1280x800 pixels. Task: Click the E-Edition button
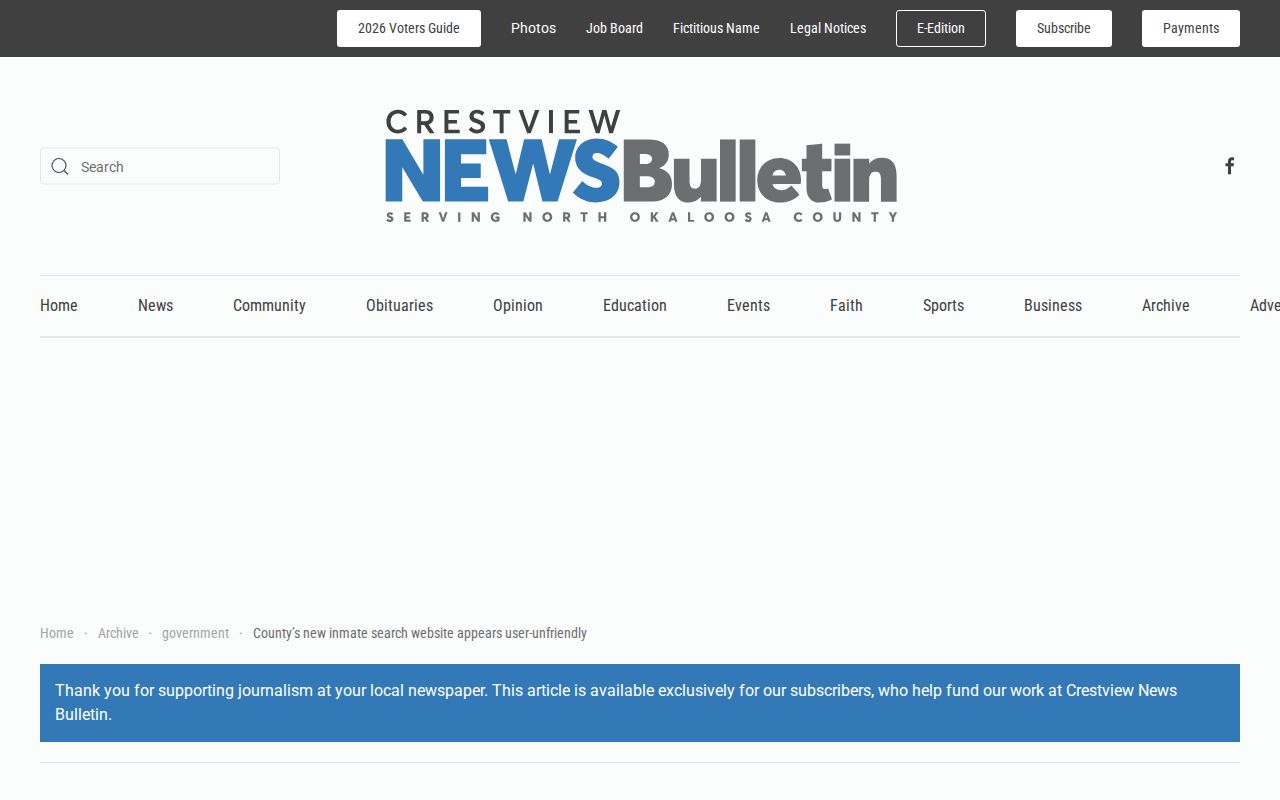tap(941, 28)
